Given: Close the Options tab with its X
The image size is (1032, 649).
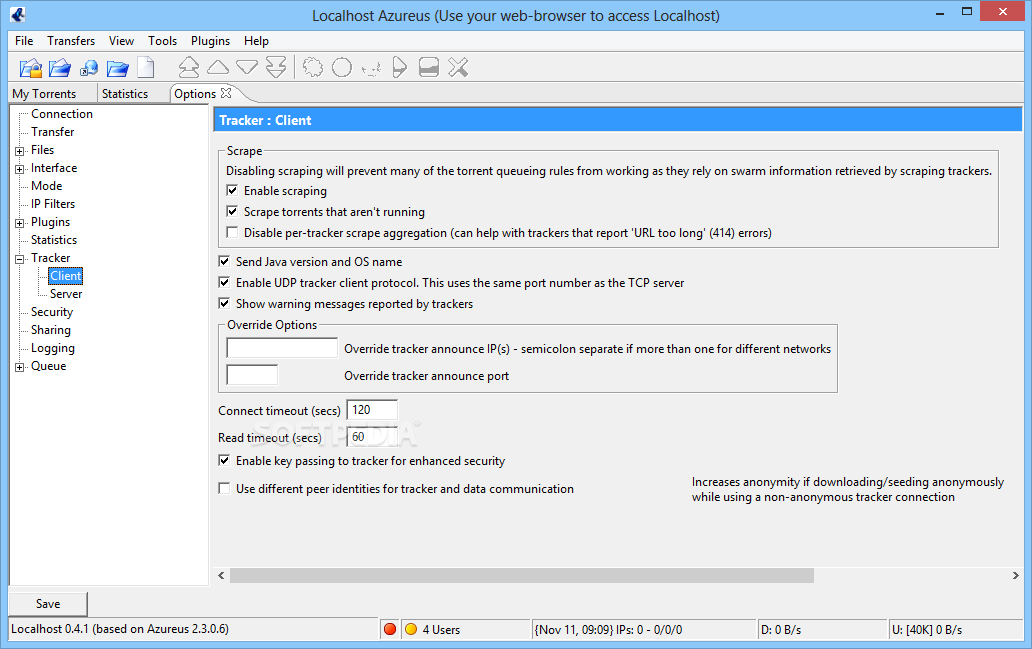Looking at the screenshot, I should (226, 93).
